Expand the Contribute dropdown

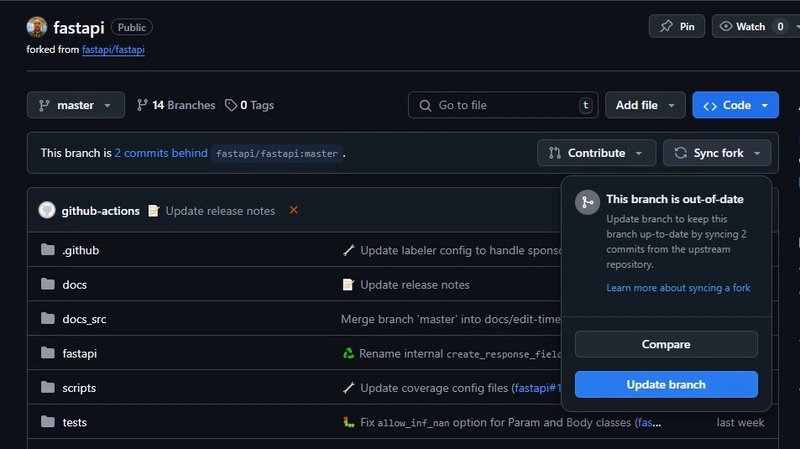(x=596, y=153)
